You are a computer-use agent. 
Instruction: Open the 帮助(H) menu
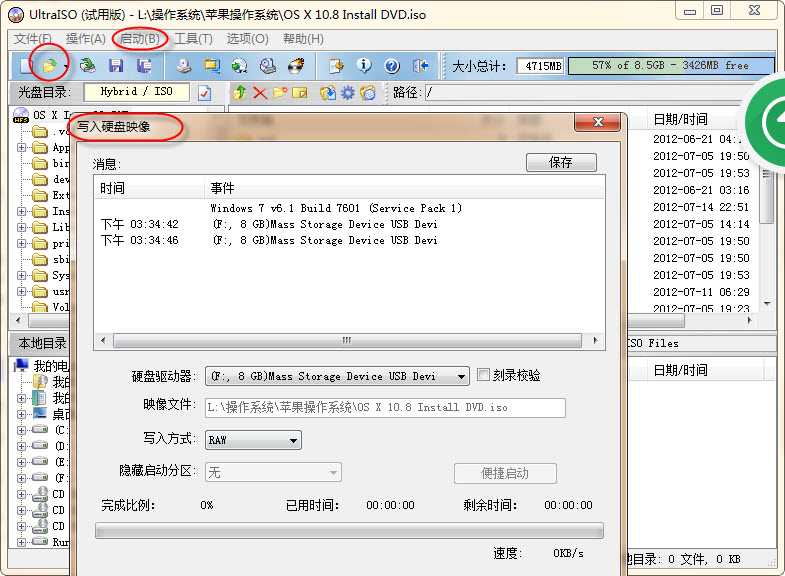coord(303,39)
